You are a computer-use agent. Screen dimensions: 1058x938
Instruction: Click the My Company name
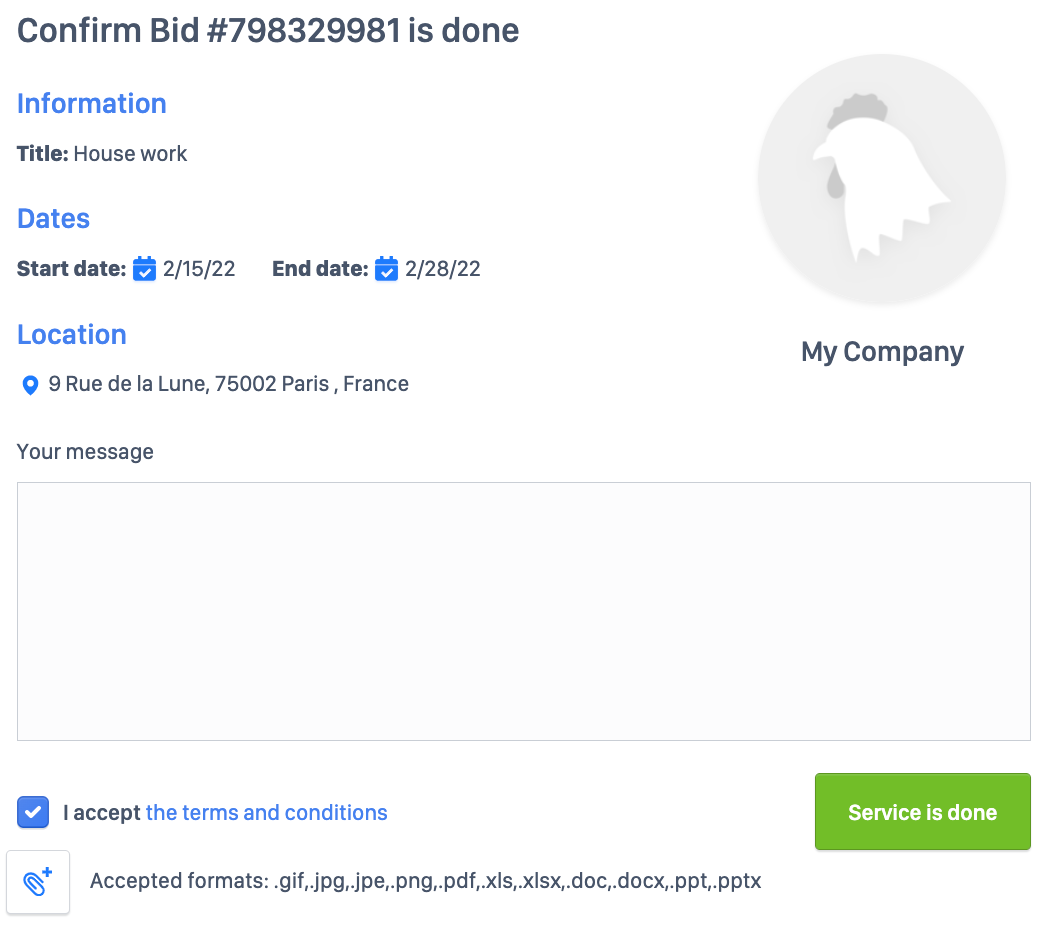tap(882, 352)
